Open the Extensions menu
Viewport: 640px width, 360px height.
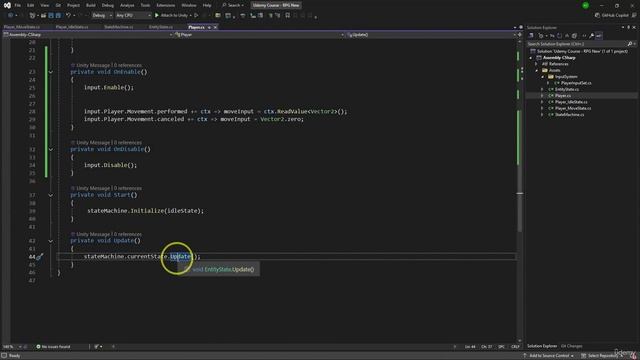[166, 5]
